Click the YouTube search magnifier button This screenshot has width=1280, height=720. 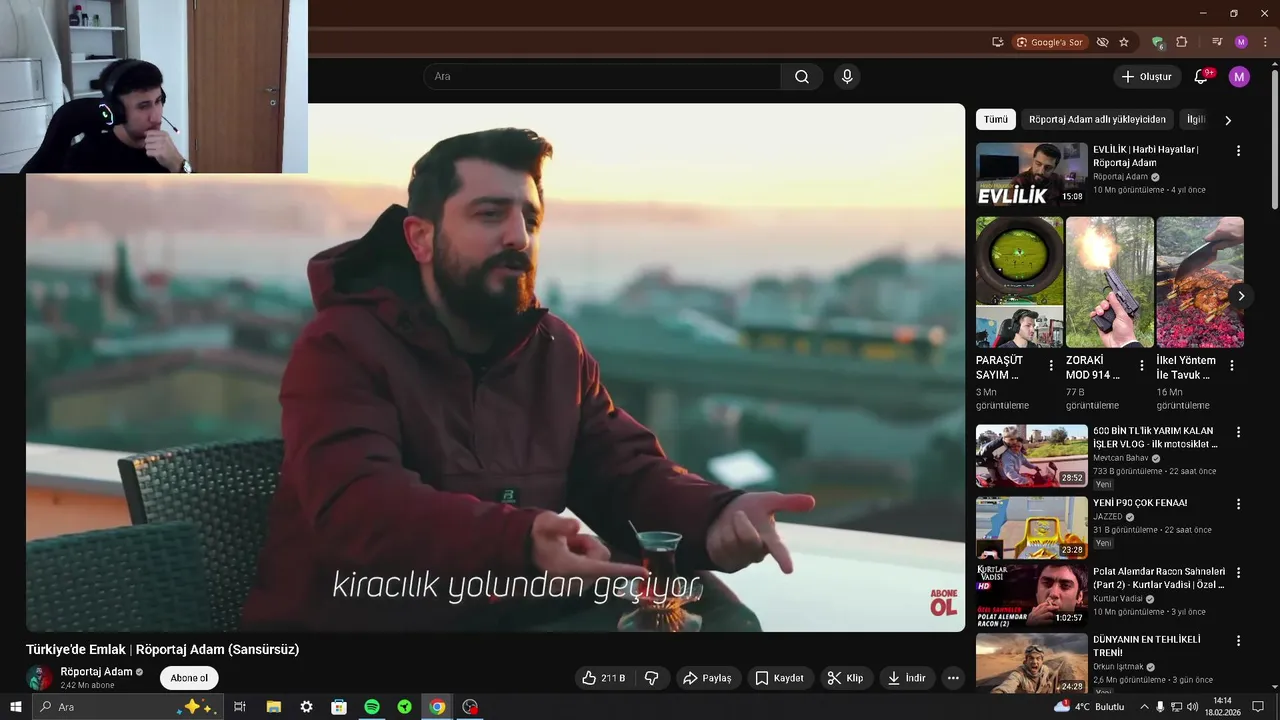pyautogui.click(x=802, y=77)
